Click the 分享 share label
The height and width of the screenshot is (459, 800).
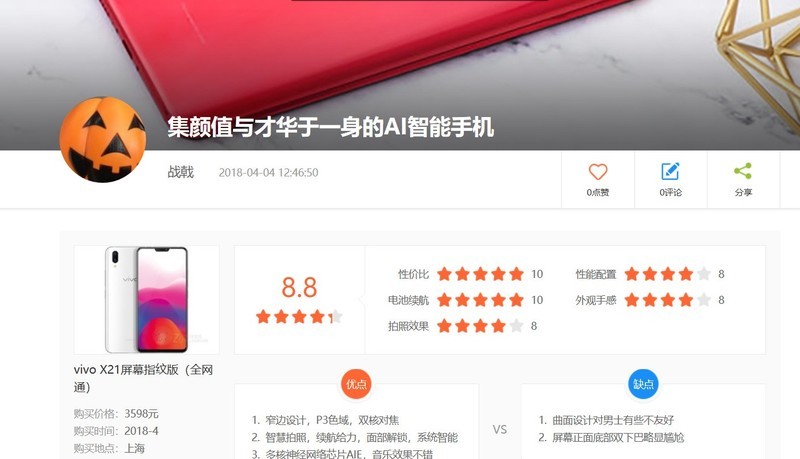(743, 192)
